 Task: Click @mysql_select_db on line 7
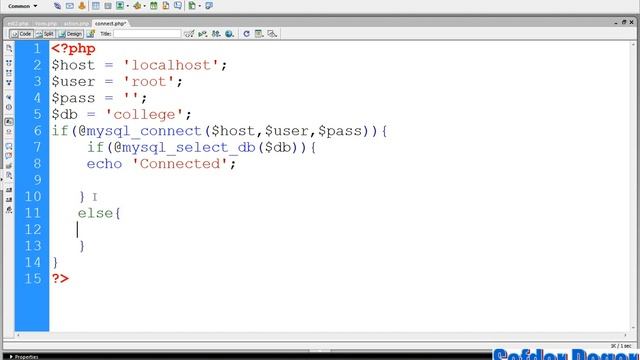pyautogui.click(x=184, y=147)
